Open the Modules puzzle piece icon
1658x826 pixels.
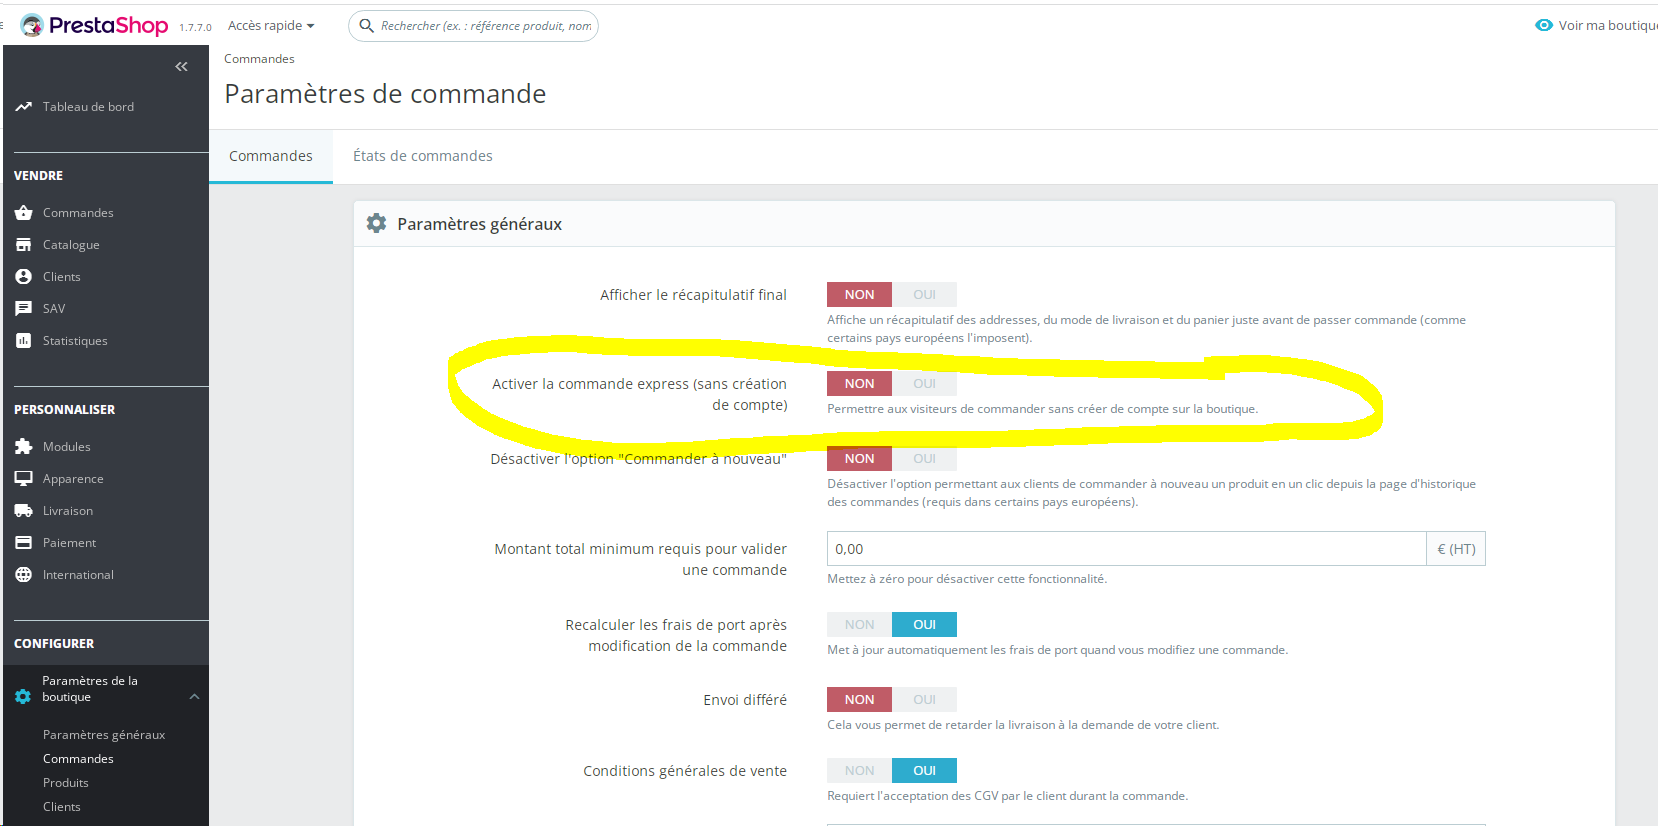pyautogui.click(x=23, y=447)
